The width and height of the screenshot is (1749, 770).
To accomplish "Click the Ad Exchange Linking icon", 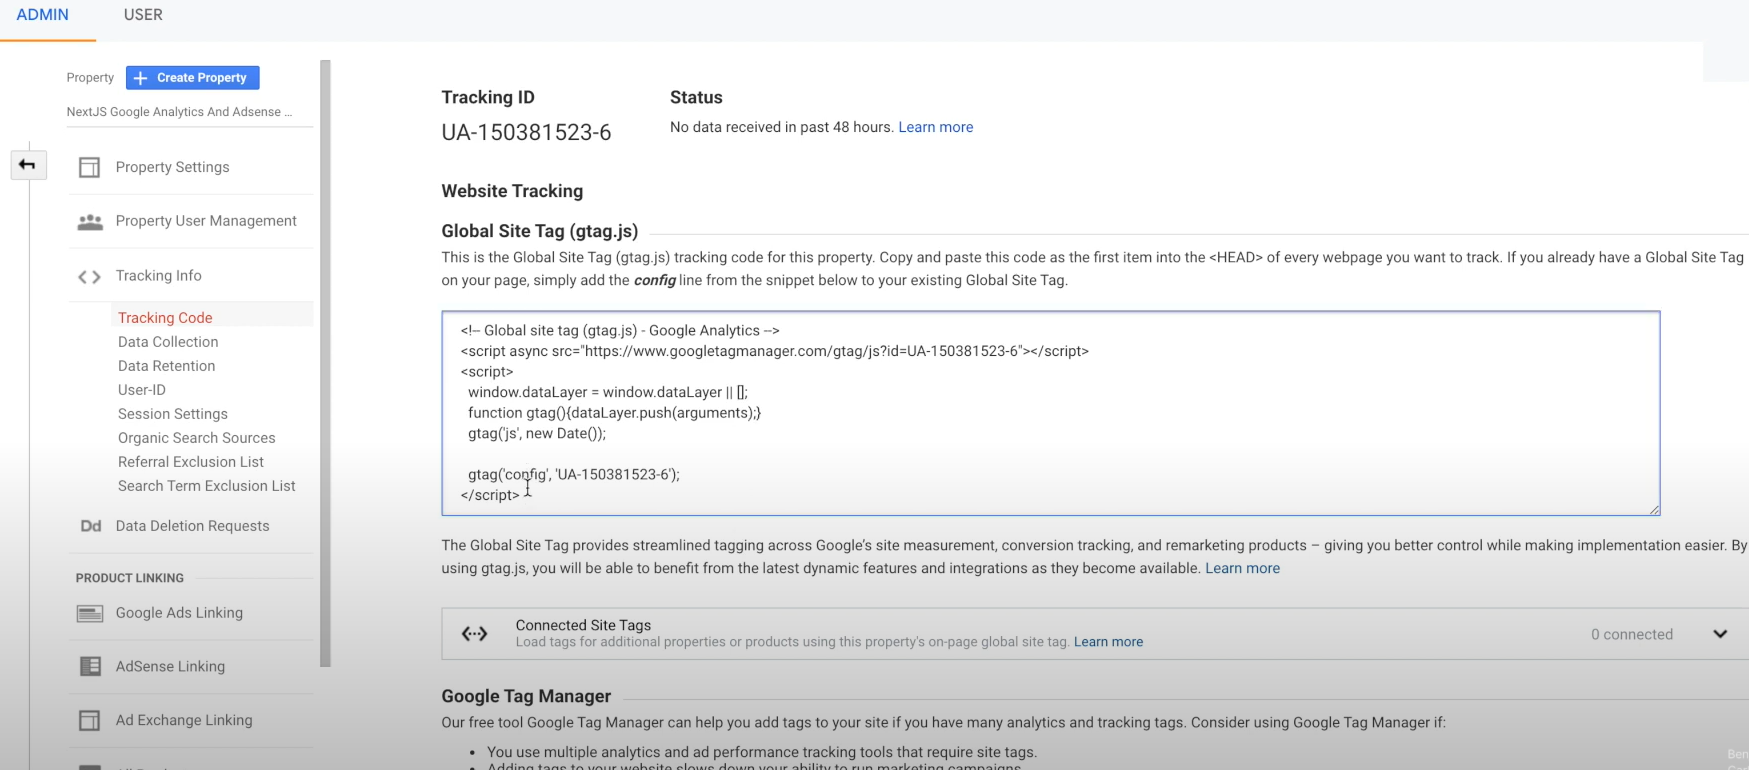I will (90, 720).
